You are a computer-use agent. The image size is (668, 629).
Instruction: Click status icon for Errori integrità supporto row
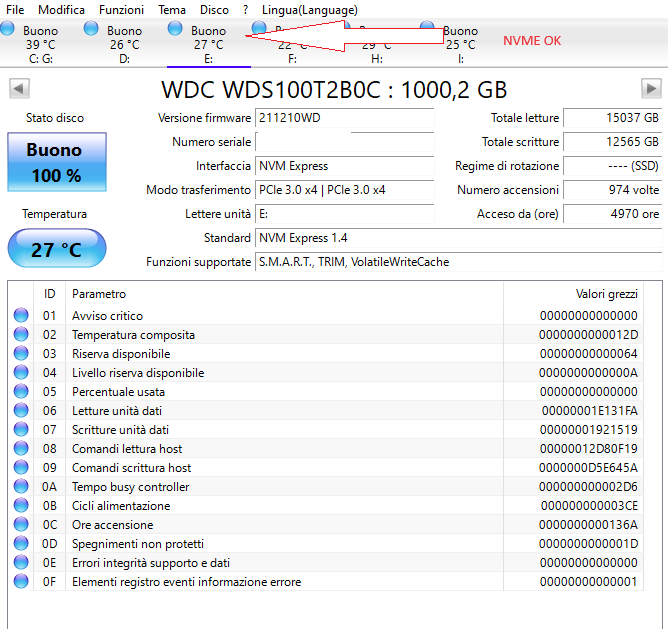tap(21, 563)
